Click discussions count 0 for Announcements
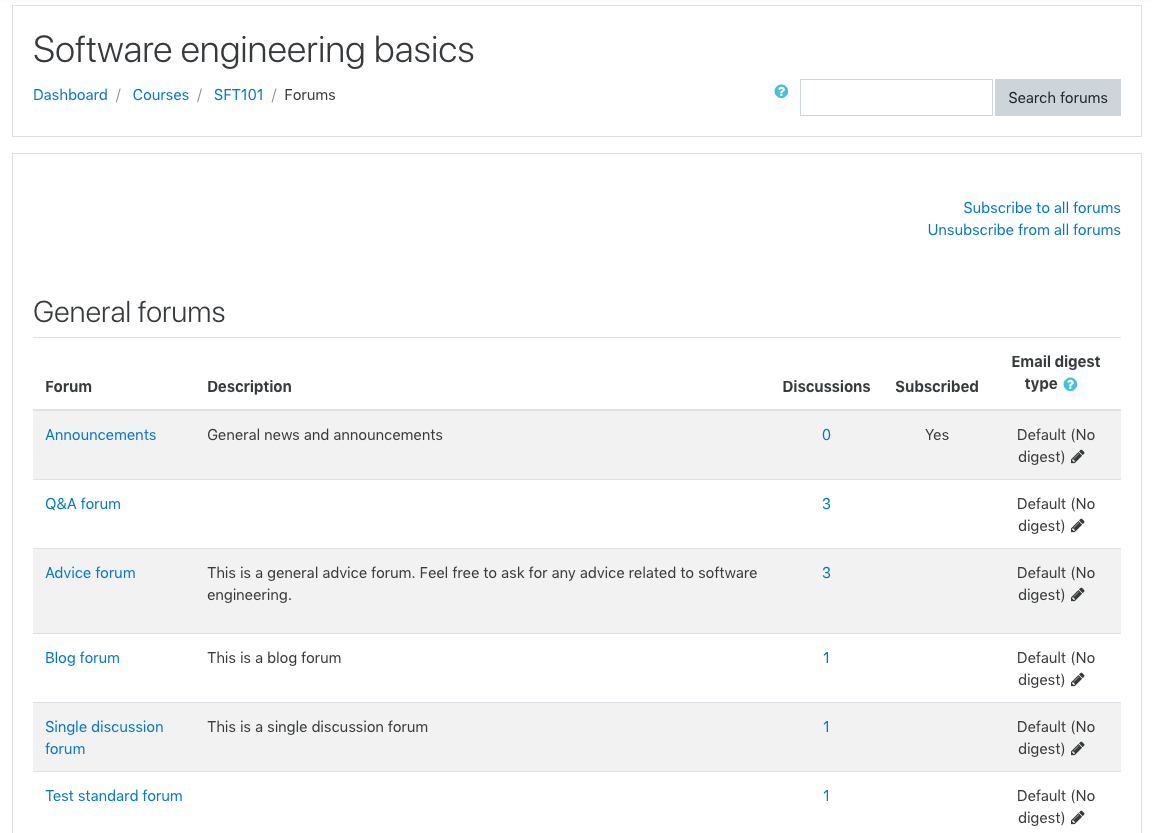 coord(827,435)
